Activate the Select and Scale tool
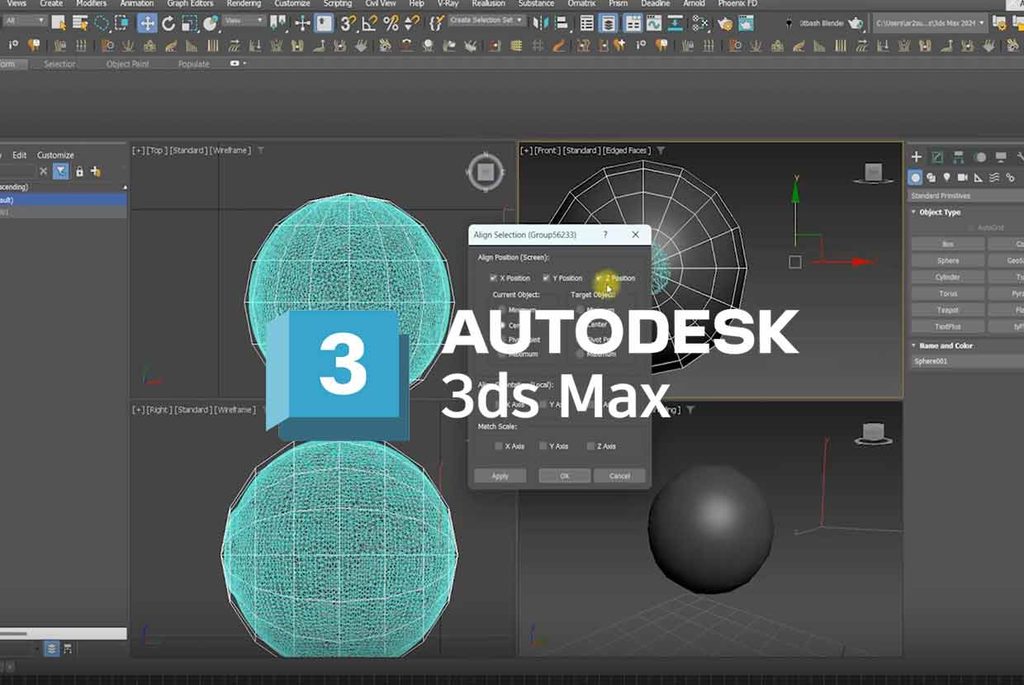1024x685 pixels. pyautogui.click(x=189, y=24)
